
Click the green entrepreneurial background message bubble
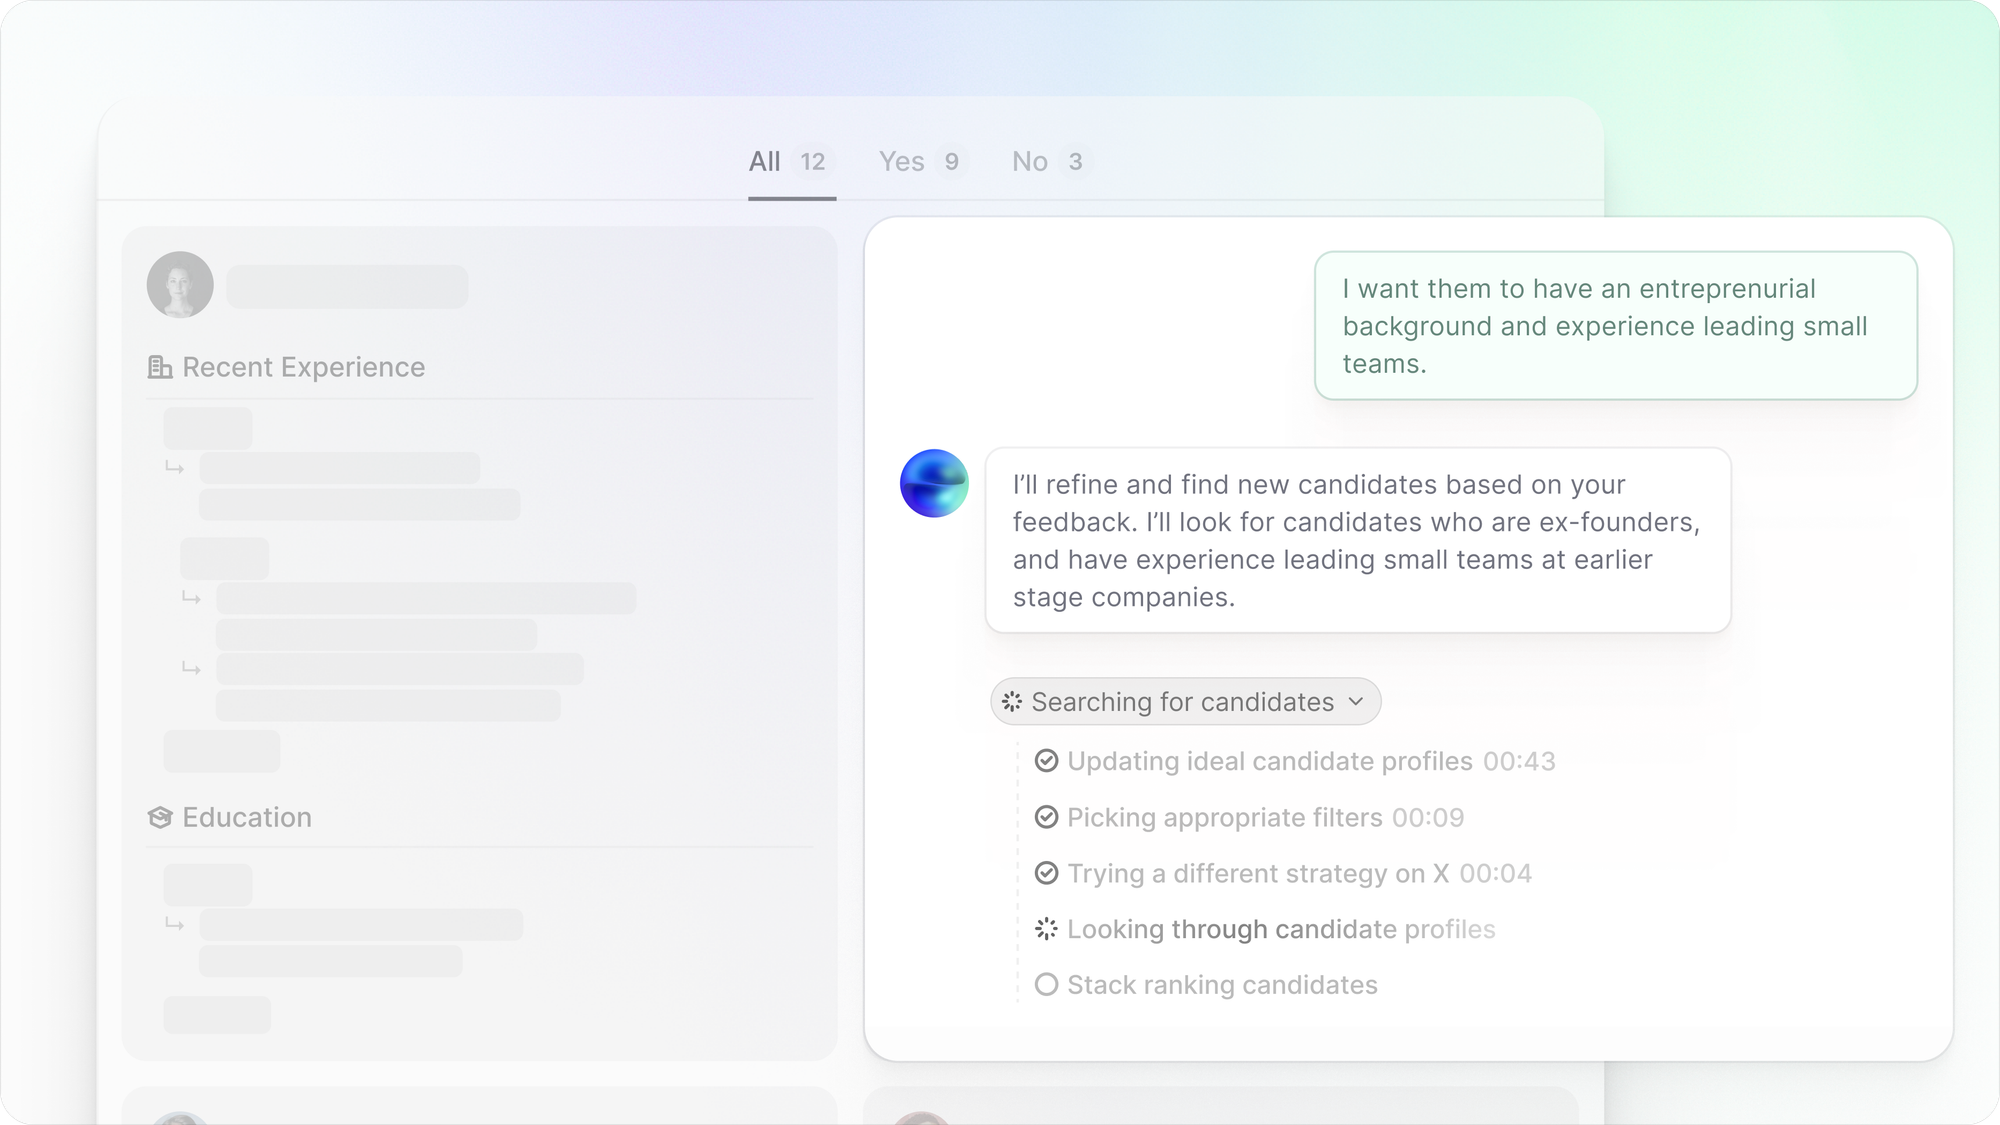[1615, 326]
